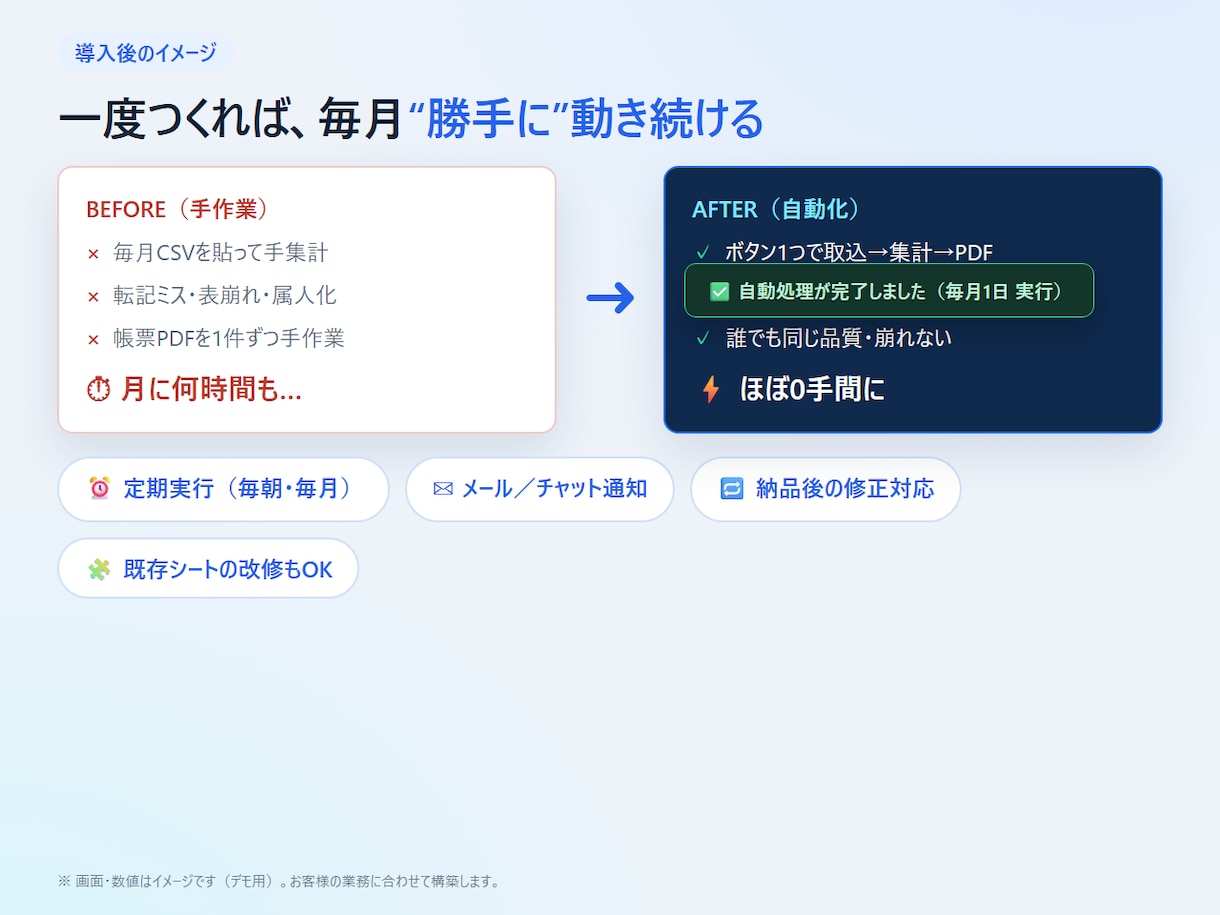This screenshot has height=915, width=1220.
Task: Click the text 誰でも同じ品質・崩れない
Action: pyautogui.click(x=839, y=339)
